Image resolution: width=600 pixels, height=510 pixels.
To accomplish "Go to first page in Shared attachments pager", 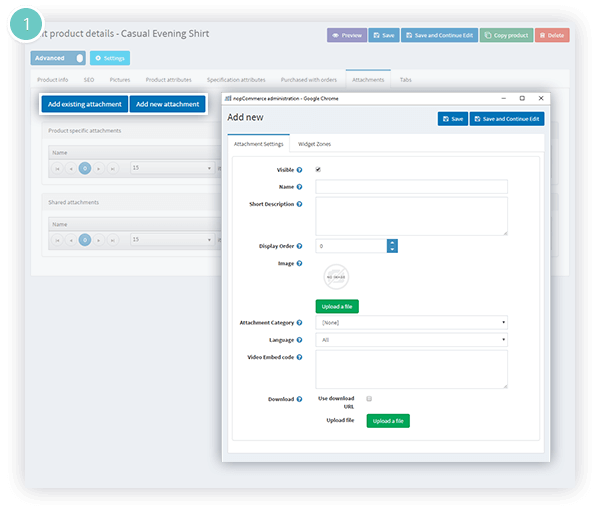I will (57, 240).
